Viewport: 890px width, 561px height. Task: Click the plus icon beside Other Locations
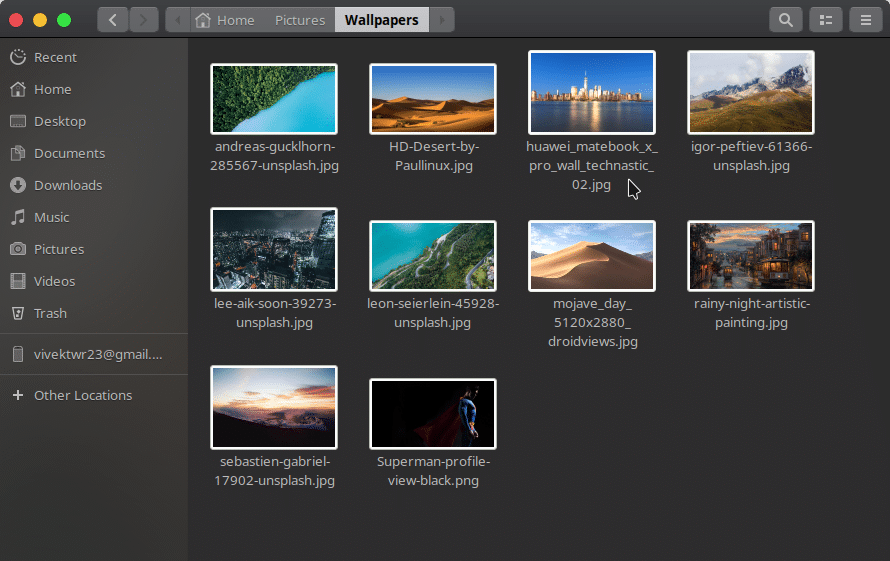(x=18, y=395)
